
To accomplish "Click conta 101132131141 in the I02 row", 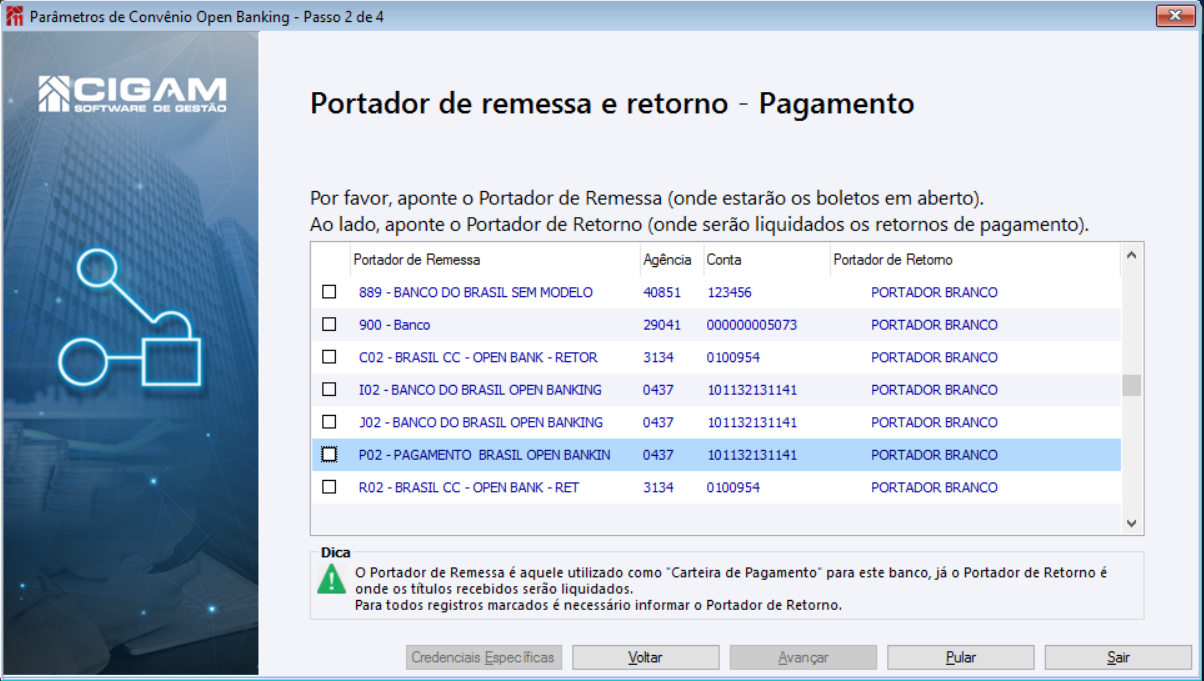I will pyautogui.click(x=752, y=390).
